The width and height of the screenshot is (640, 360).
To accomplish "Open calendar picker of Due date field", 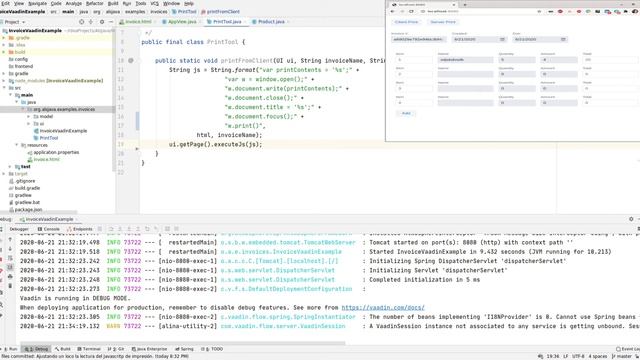I will tap(563, 39).
